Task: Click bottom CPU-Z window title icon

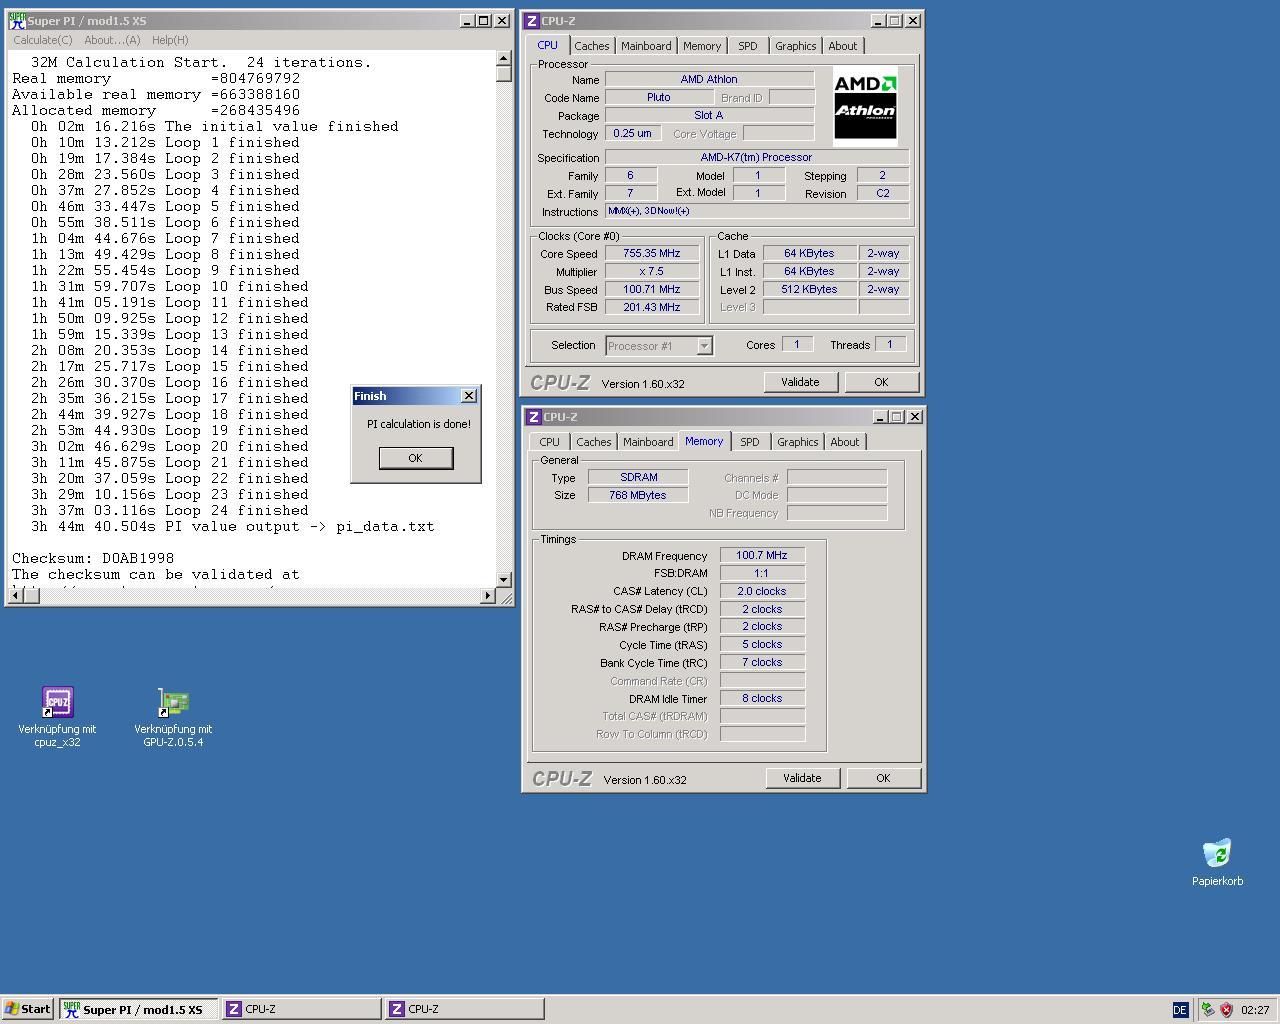Action: (535, 417)
